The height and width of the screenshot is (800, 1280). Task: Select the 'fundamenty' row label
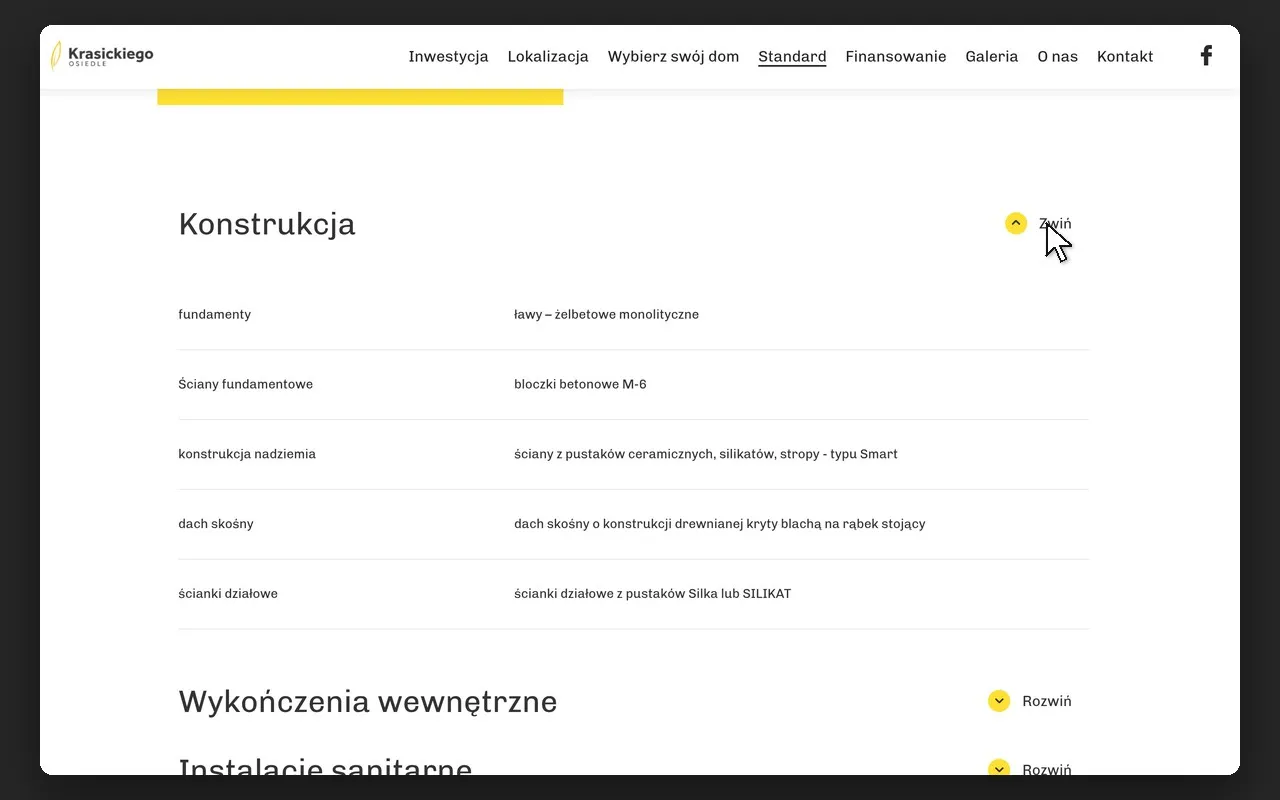215,314
